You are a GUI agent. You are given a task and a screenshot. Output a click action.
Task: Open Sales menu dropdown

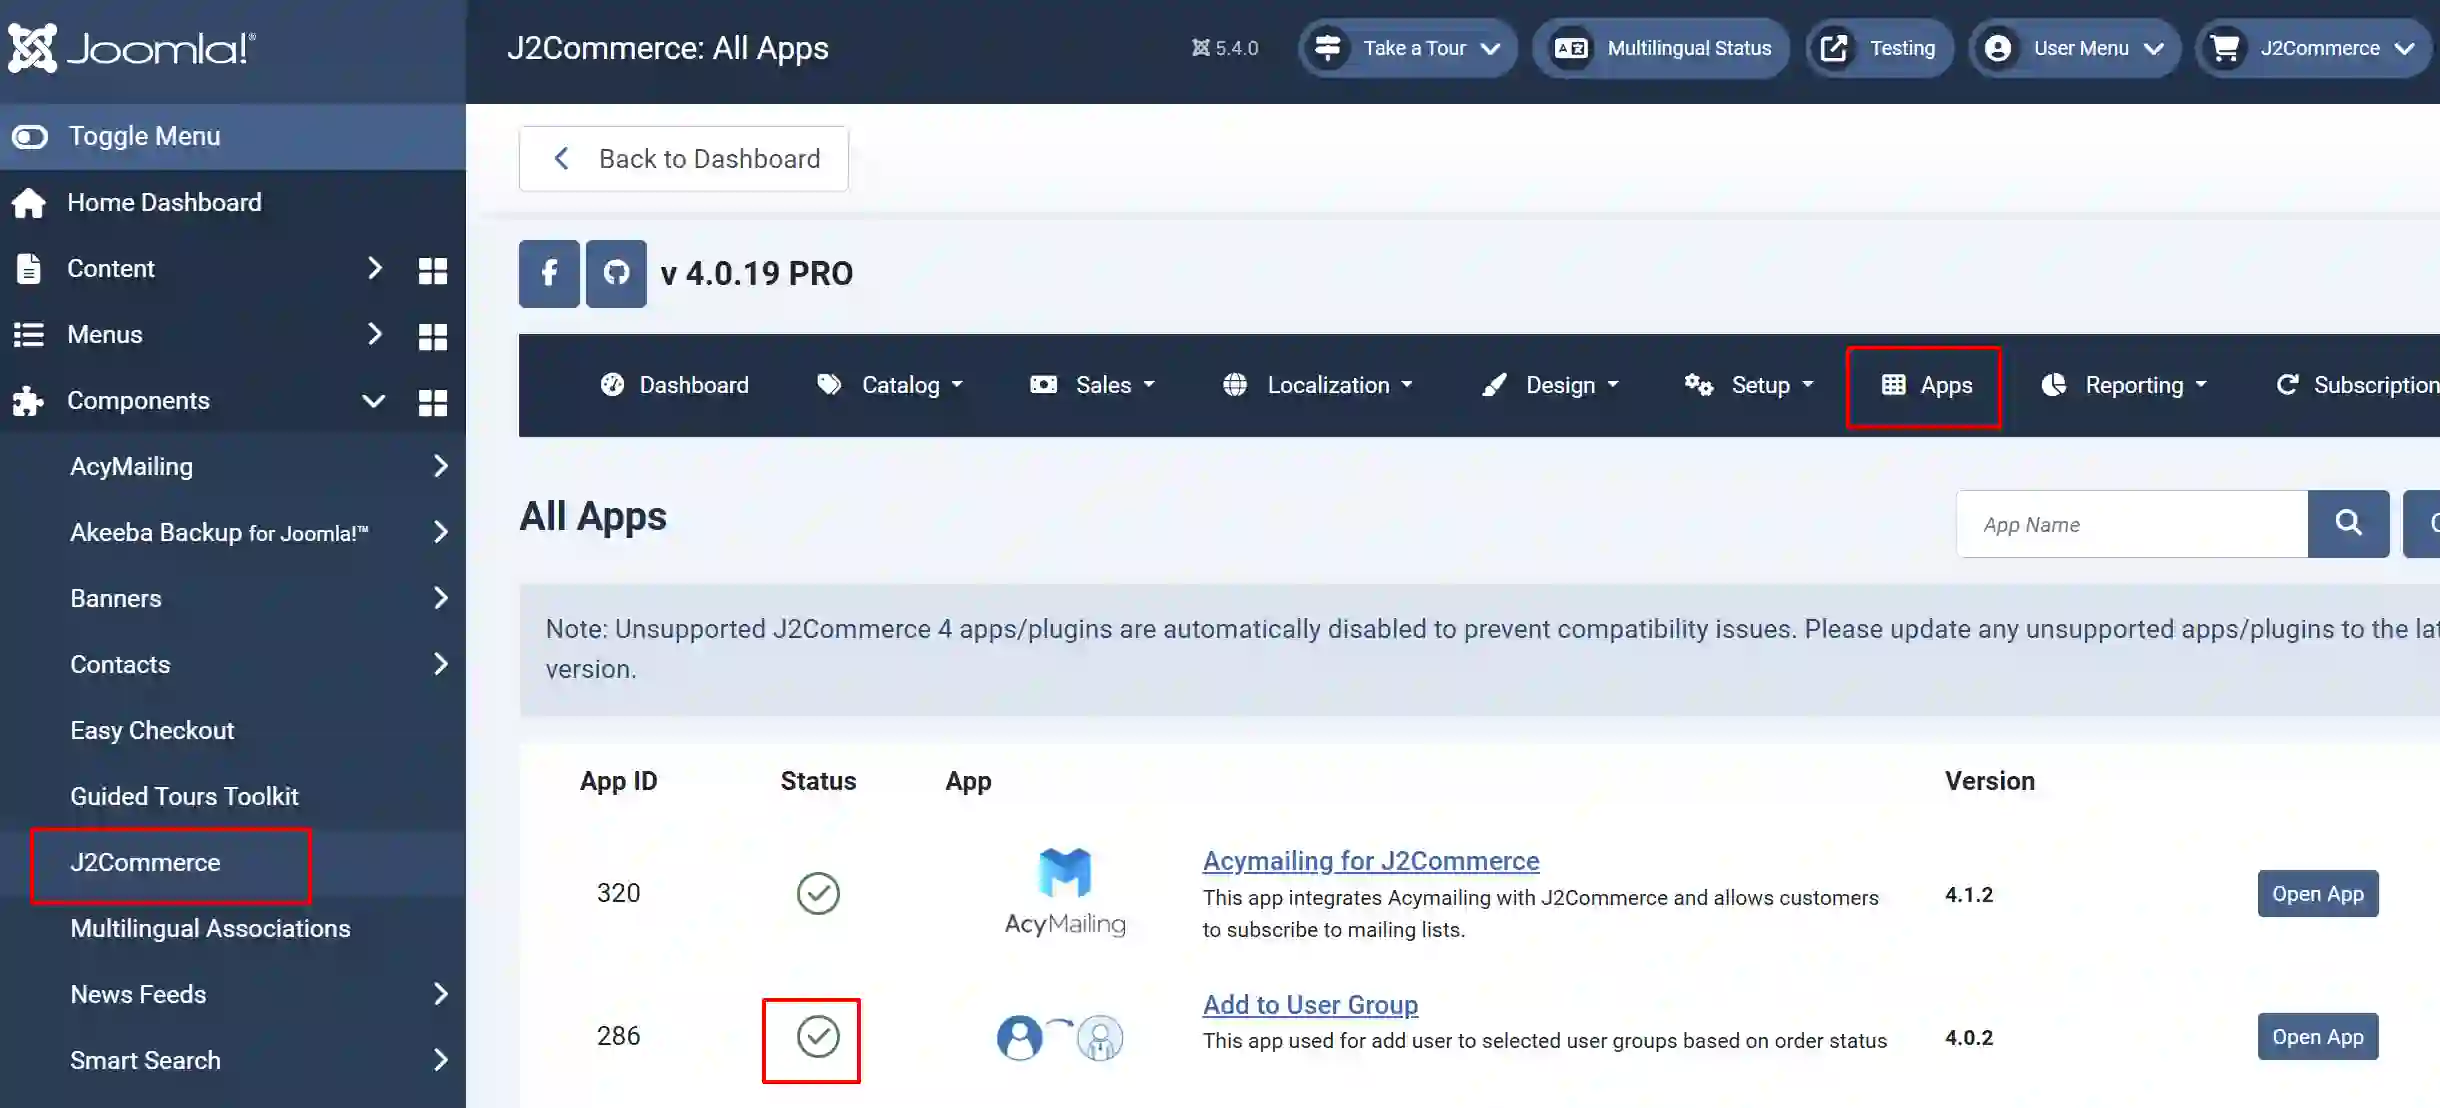(1092, 385)
